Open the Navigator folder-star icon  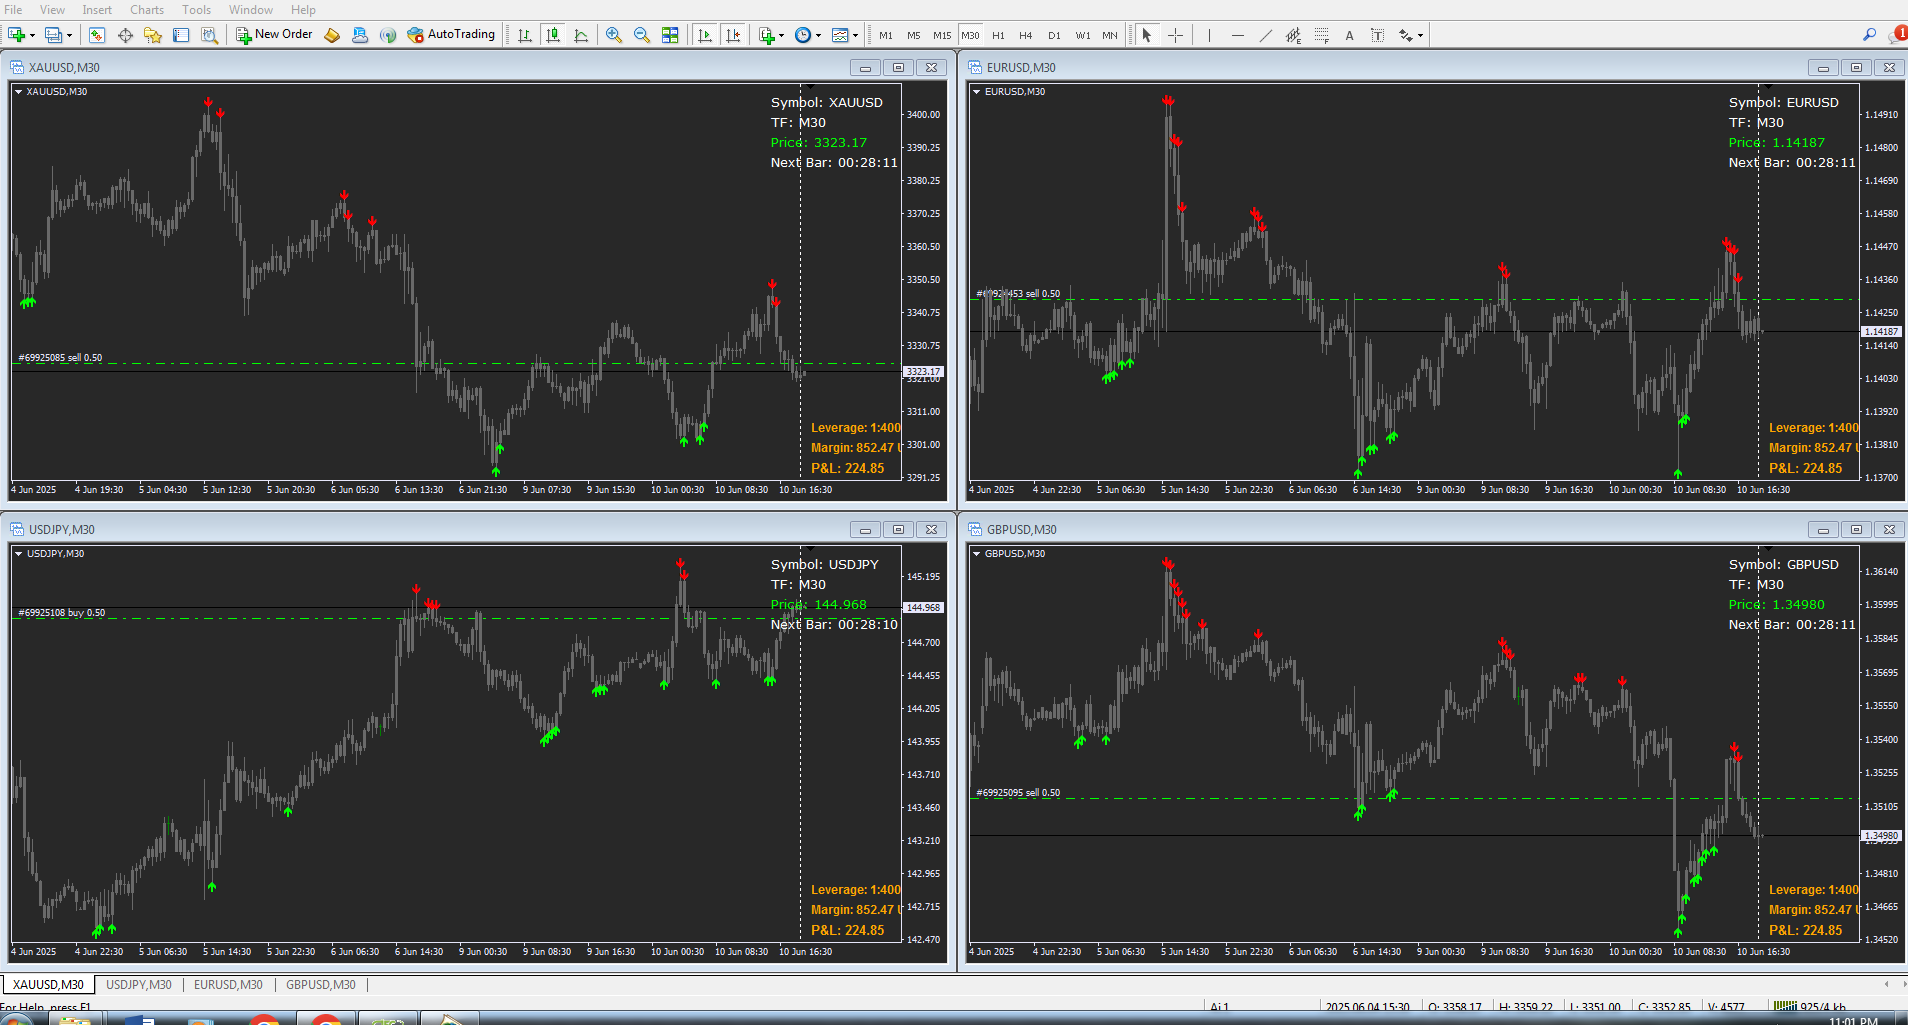[153, 35]
